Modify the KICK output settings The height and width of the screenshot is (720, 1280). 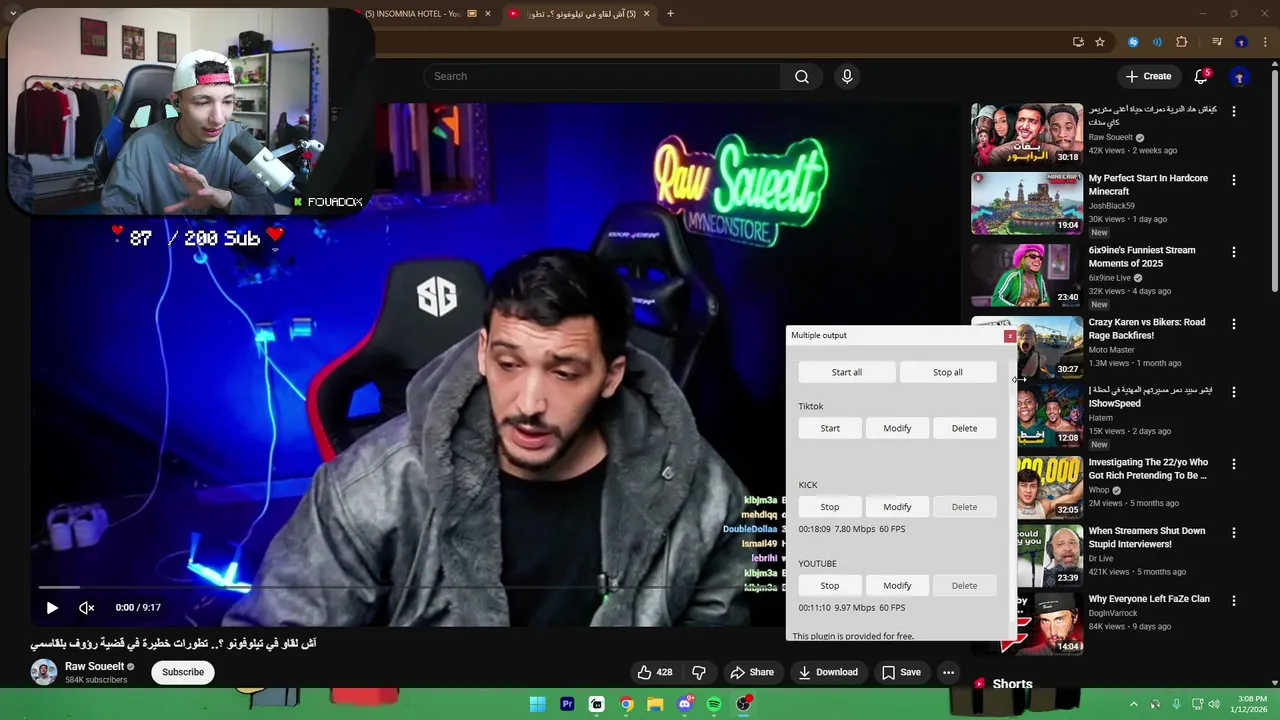[x=897, y=507]
